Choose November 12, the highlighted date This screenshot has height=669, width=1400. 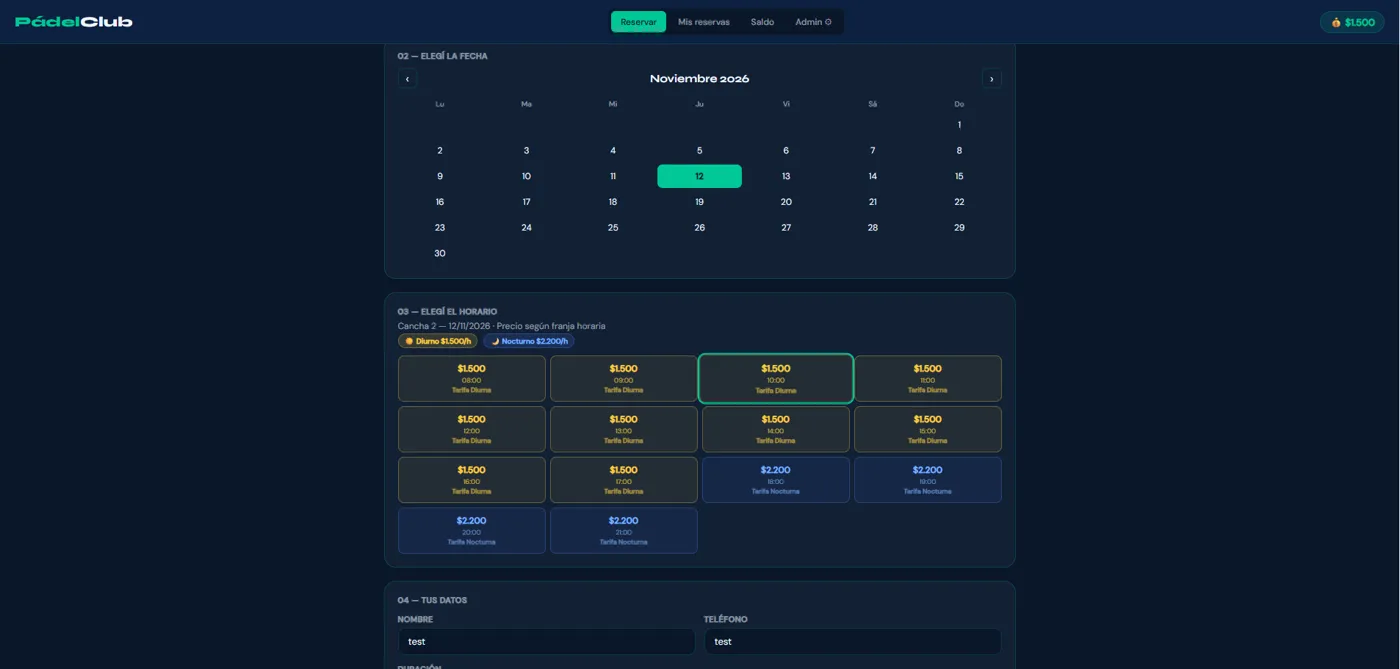[x=700, y=176]
